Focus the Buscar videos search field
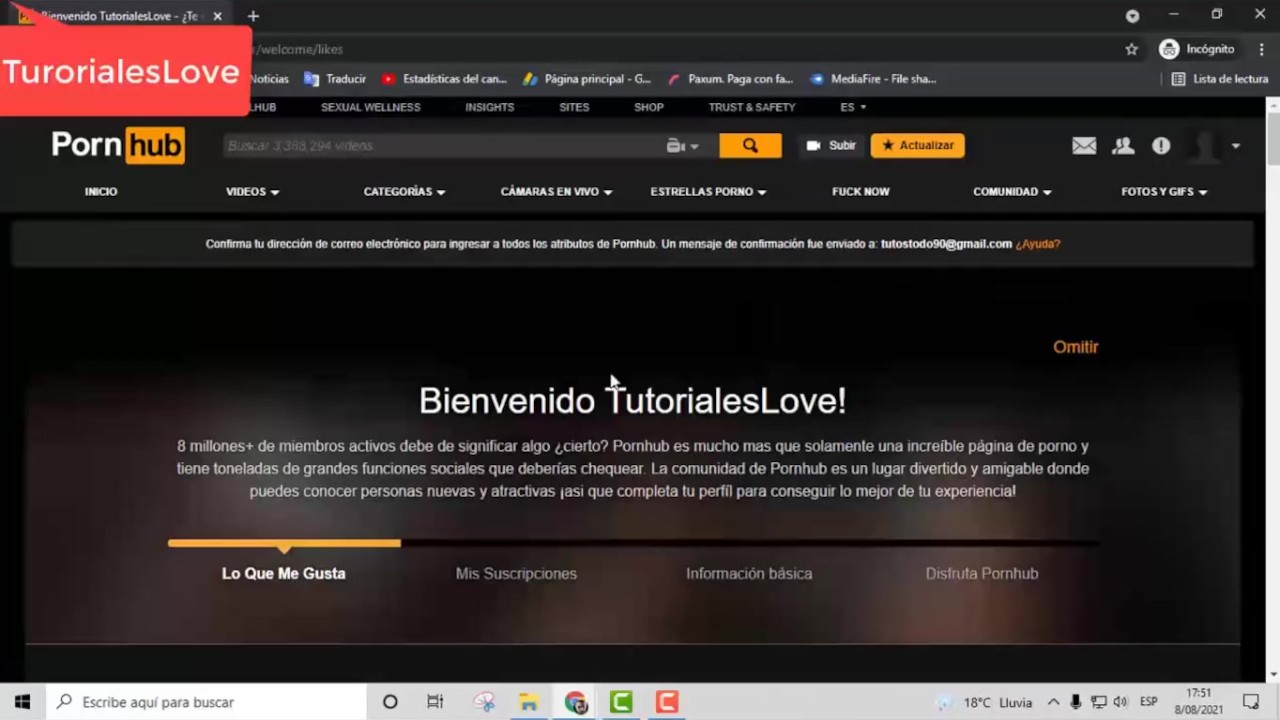The width and height of the screenshot is (1280, 720). [440, 146]
